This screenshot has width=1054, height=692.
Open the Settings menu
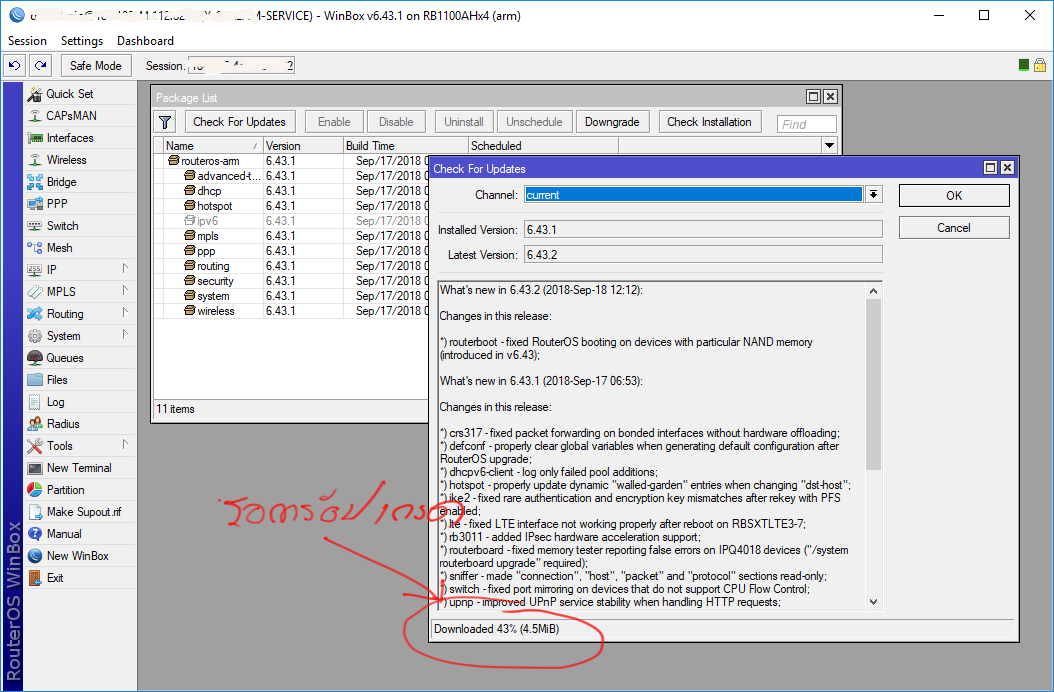coord(82,41)
